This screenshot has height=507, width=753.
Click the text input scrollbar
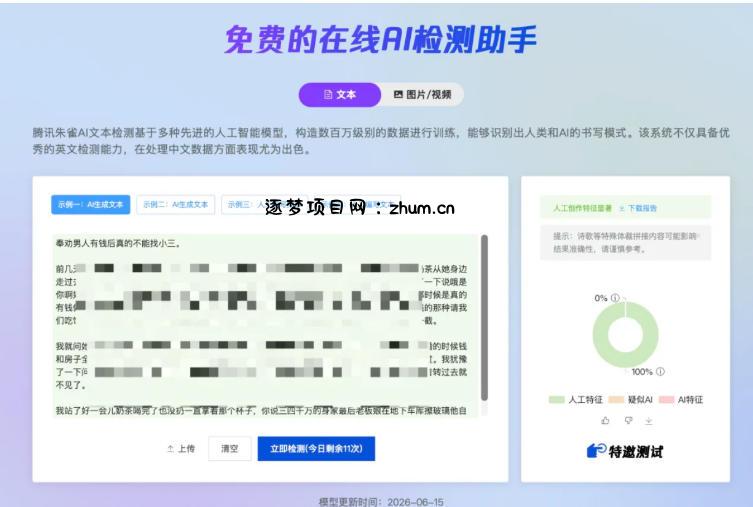click(485, 317)
